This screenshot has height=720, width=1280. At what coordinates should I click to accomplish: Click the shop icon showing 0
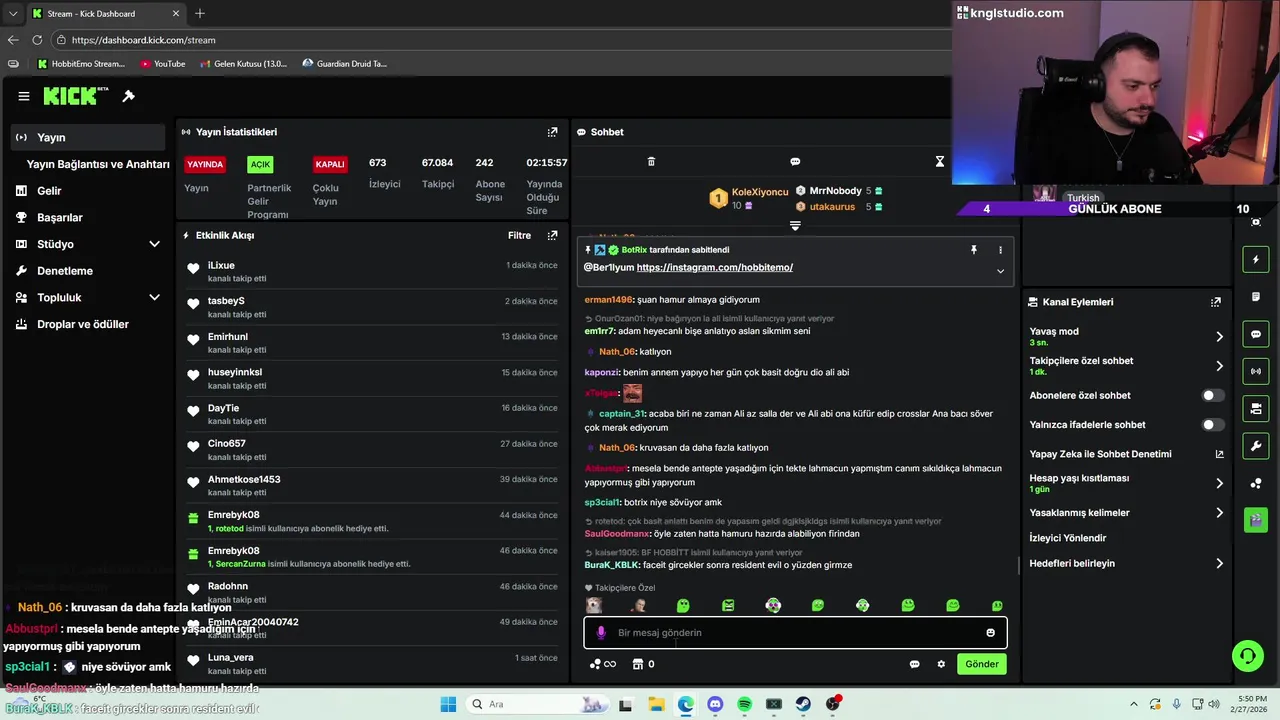(643, 664)
